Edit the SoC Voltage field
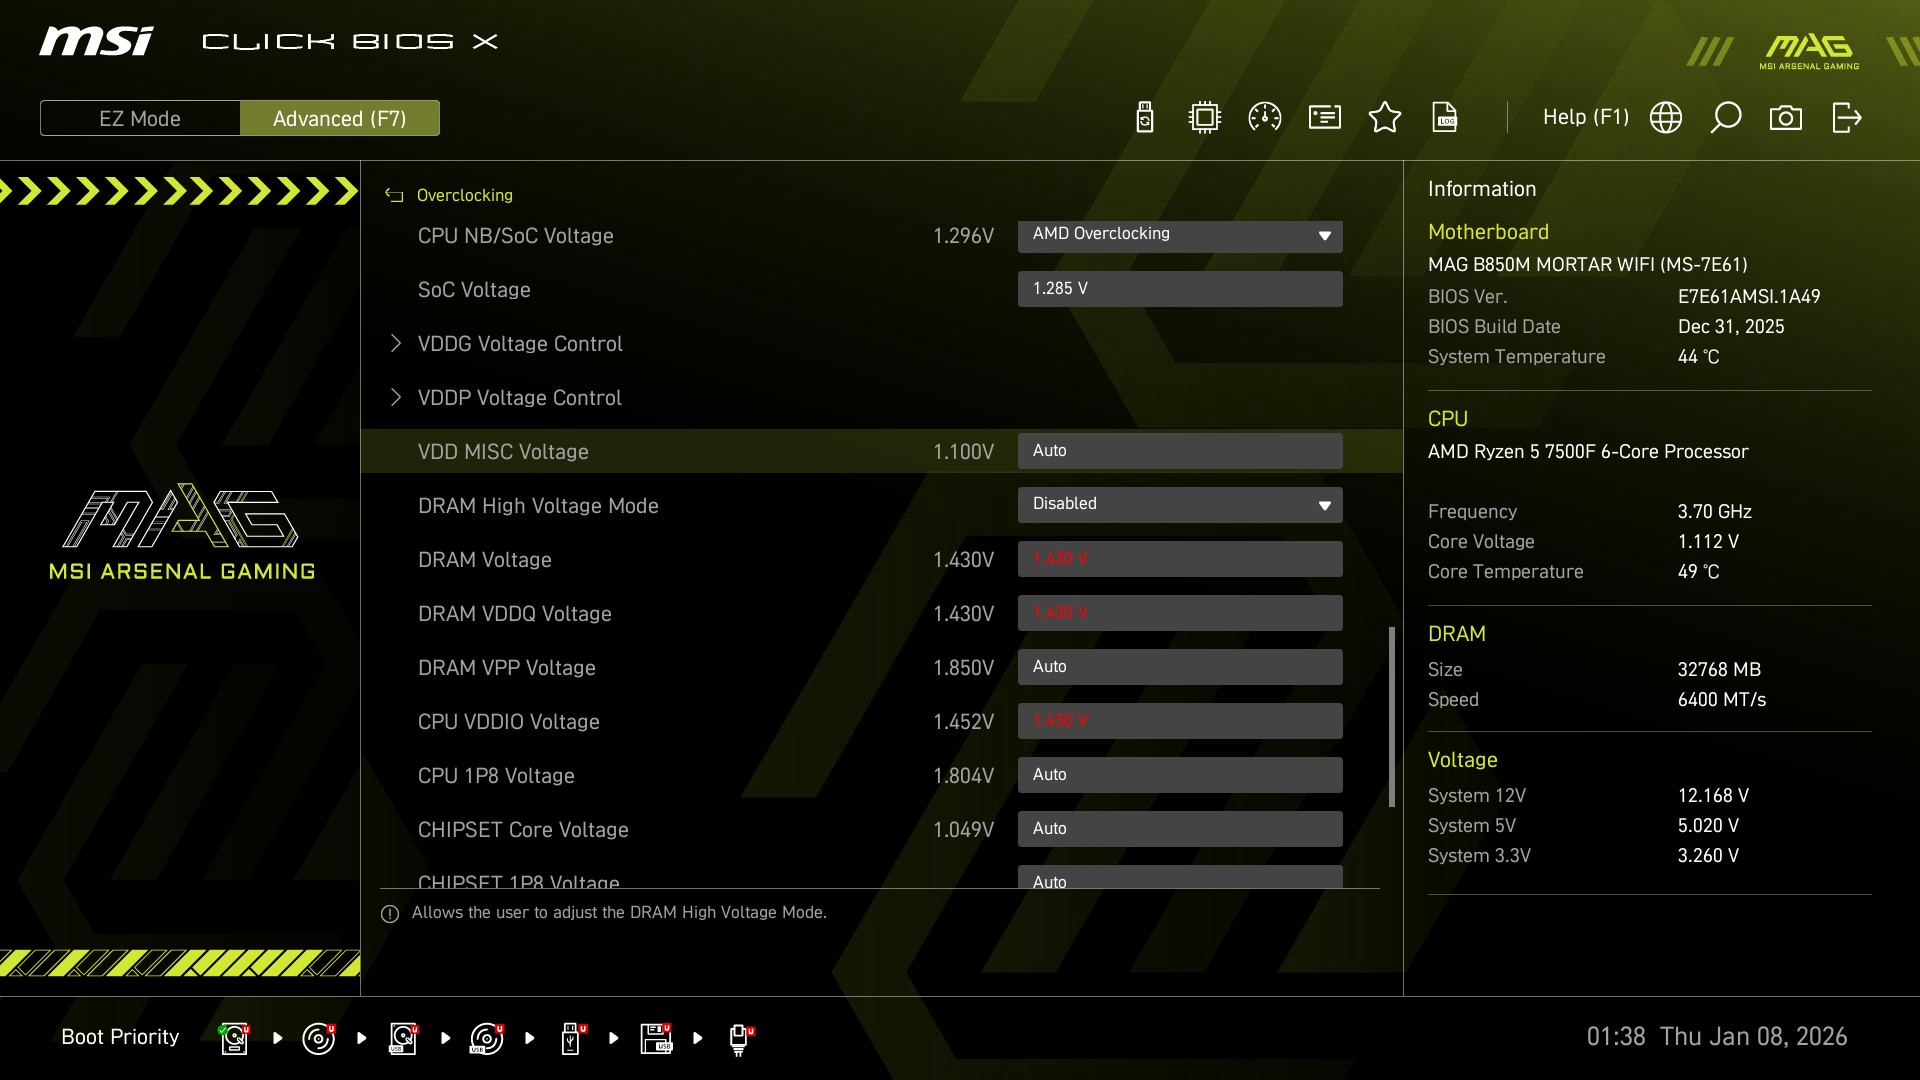This screenshot has width=1920, height=1080. click(1180, 289)
